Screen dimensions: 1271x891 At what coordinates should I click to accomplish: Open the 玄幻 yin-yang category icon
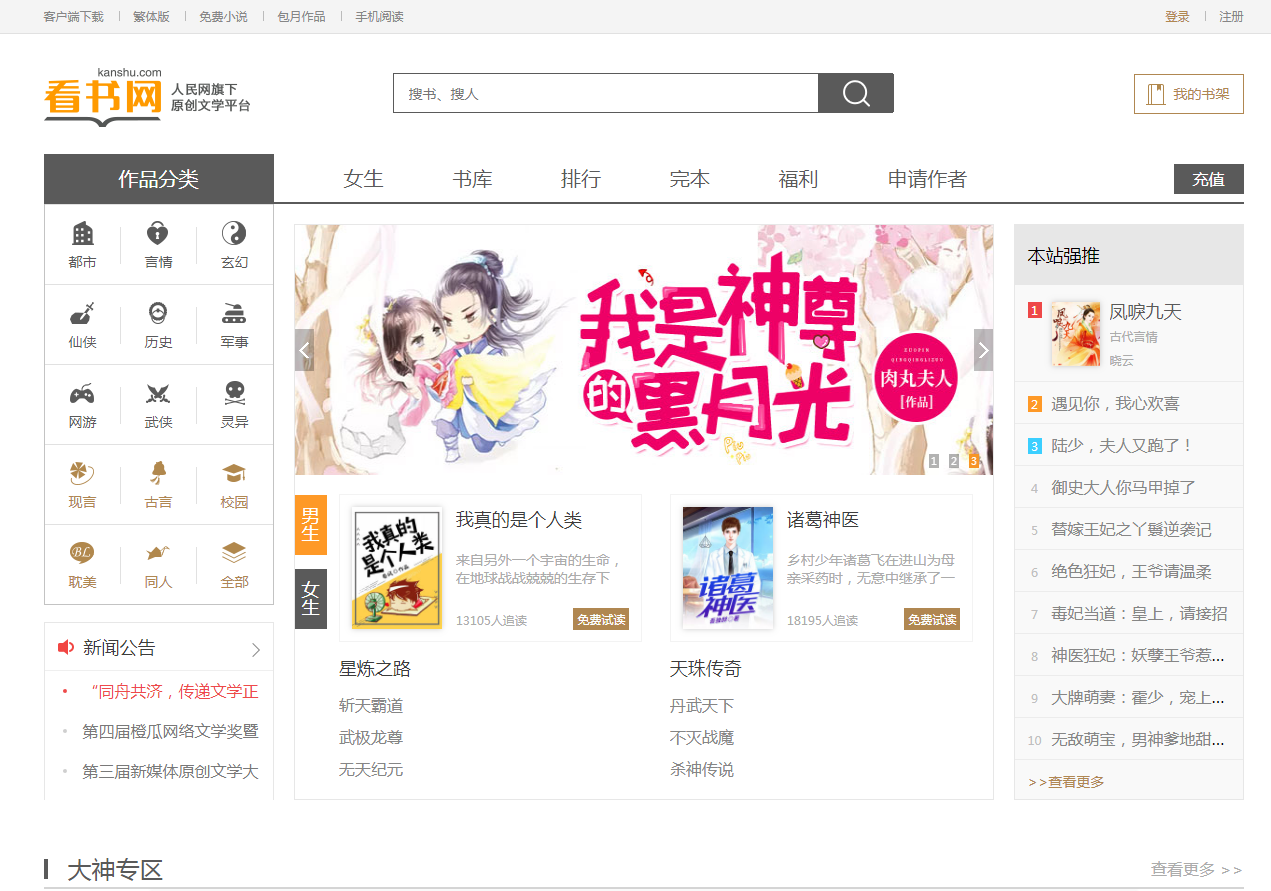tap(234, 235)
